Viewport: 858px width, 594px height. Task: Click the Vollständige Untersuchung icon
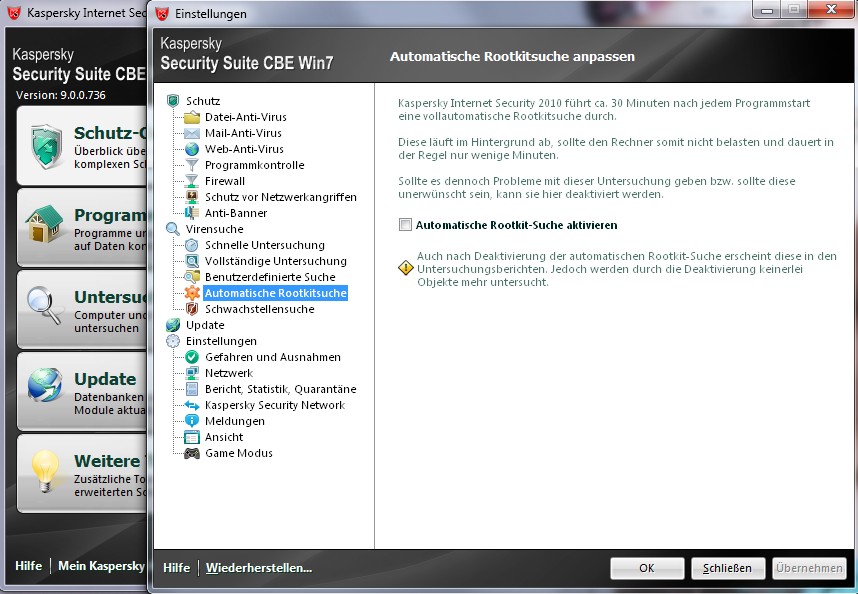[x=192, y=261]
